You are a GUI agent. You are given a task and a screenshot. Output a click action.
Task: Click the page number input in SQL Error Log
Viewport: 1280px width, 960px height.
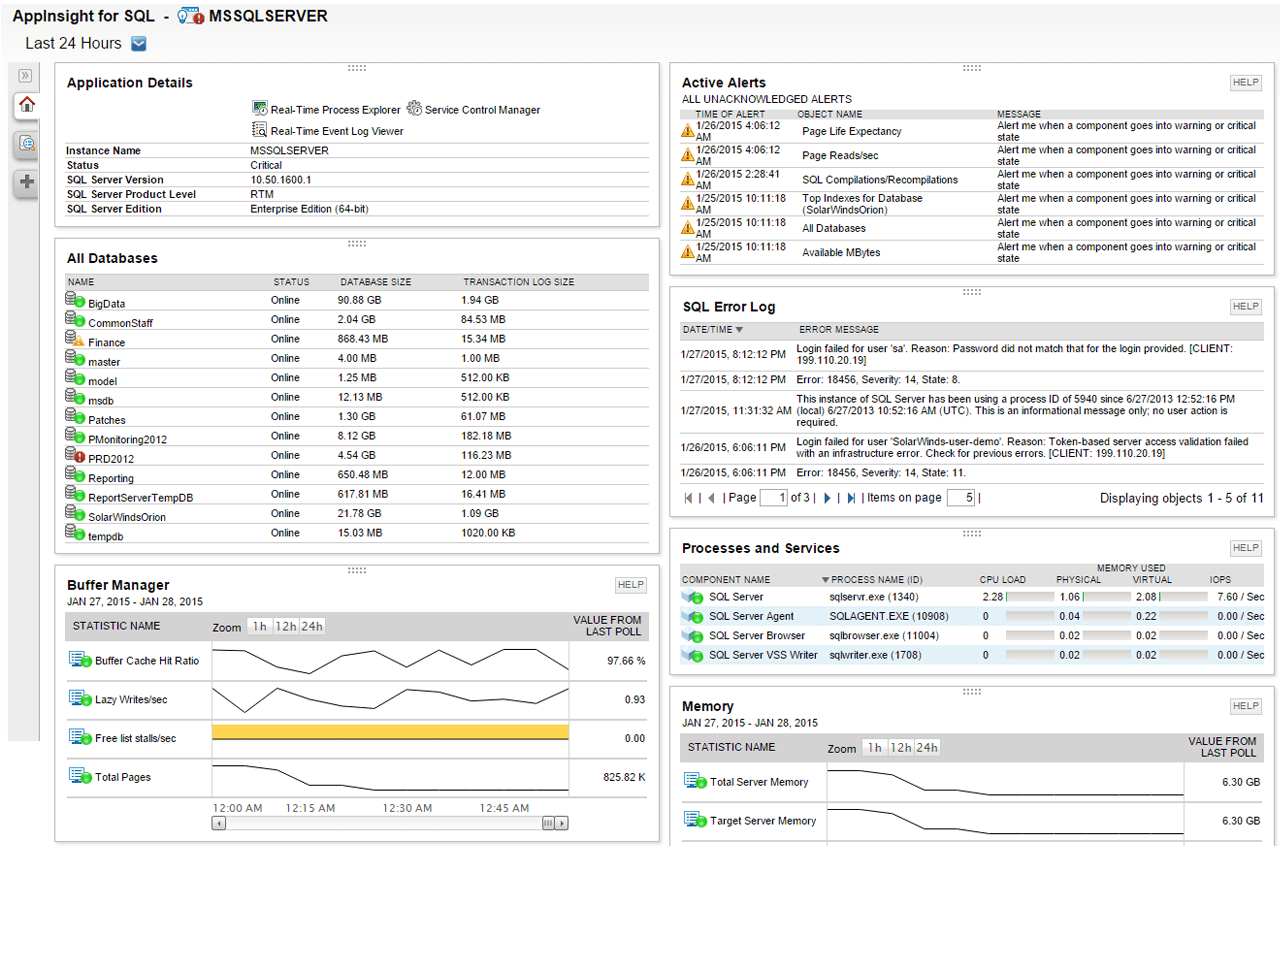tap(773, 497)
